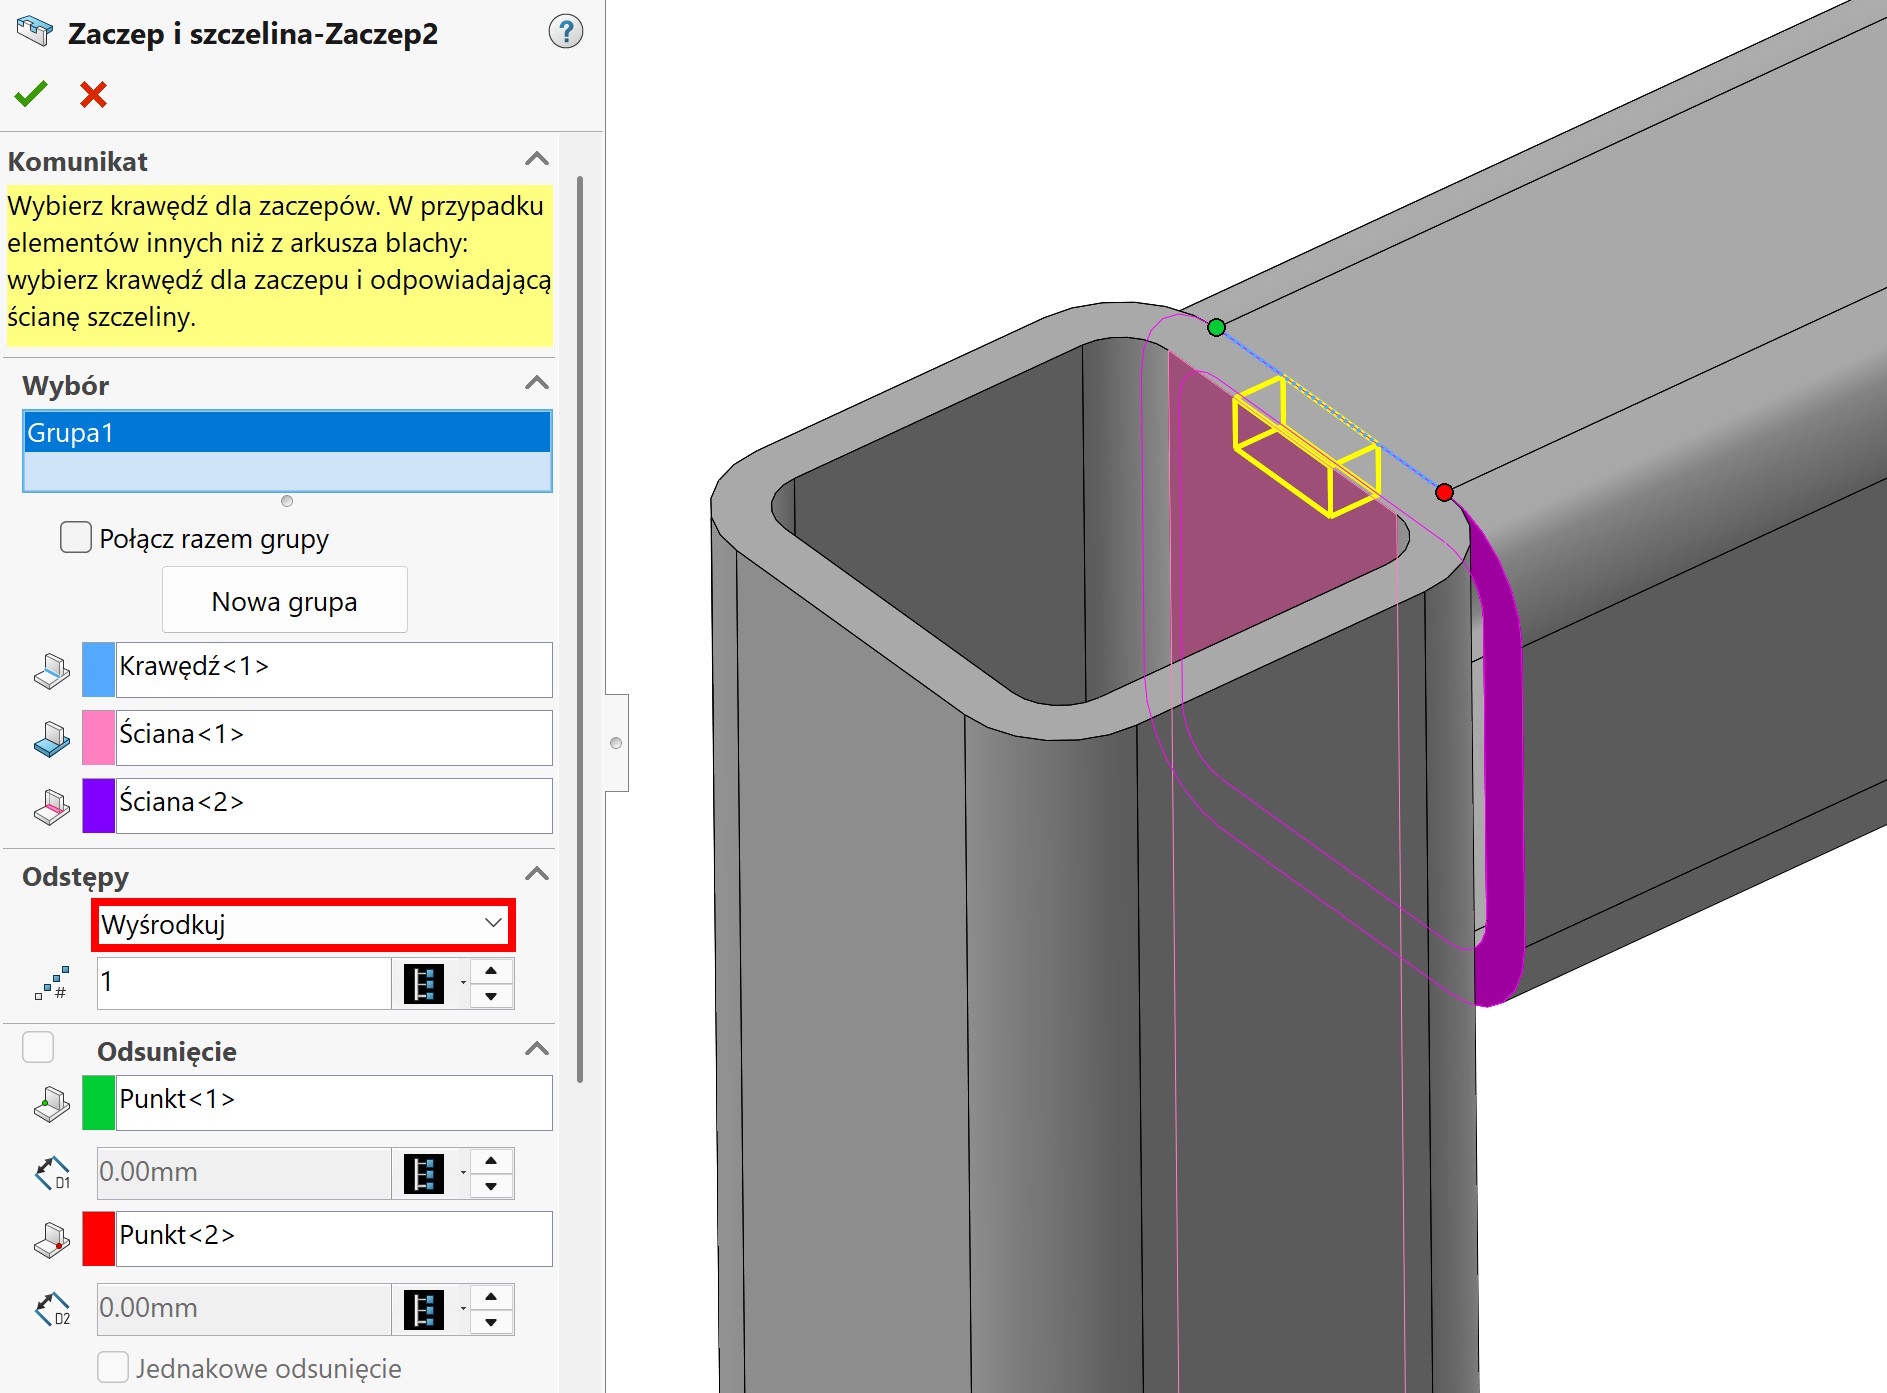
Task: Click the Nowa grupa button
Action: click(x=284, y=601)
